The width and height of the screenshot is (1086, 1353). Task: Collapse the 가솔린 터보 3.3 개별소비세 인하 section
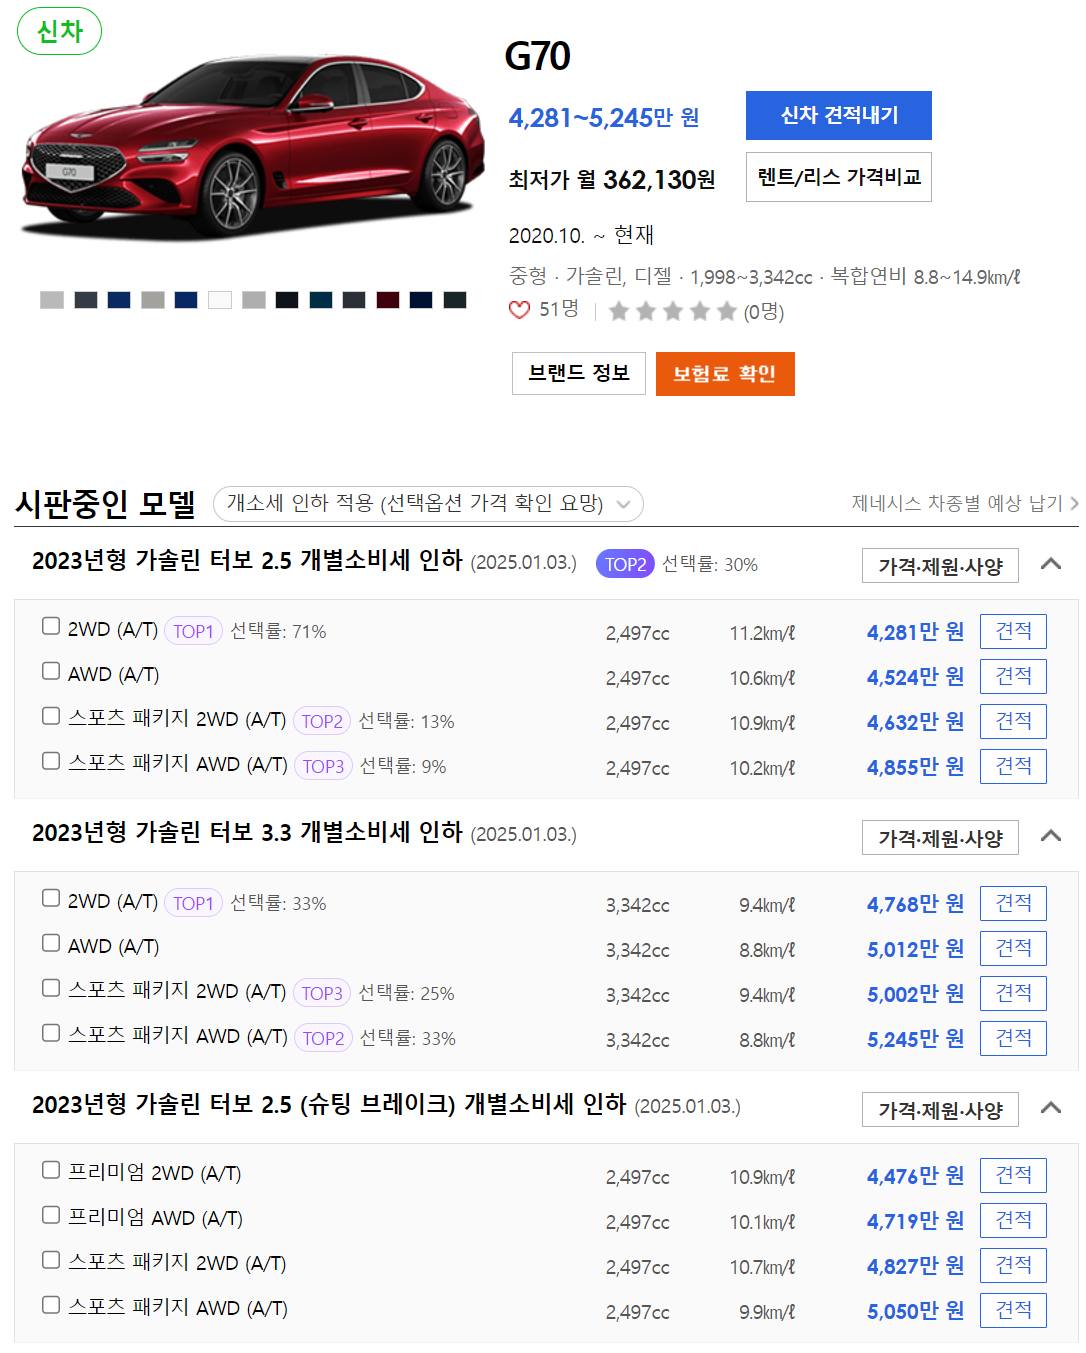(1051, 836)
